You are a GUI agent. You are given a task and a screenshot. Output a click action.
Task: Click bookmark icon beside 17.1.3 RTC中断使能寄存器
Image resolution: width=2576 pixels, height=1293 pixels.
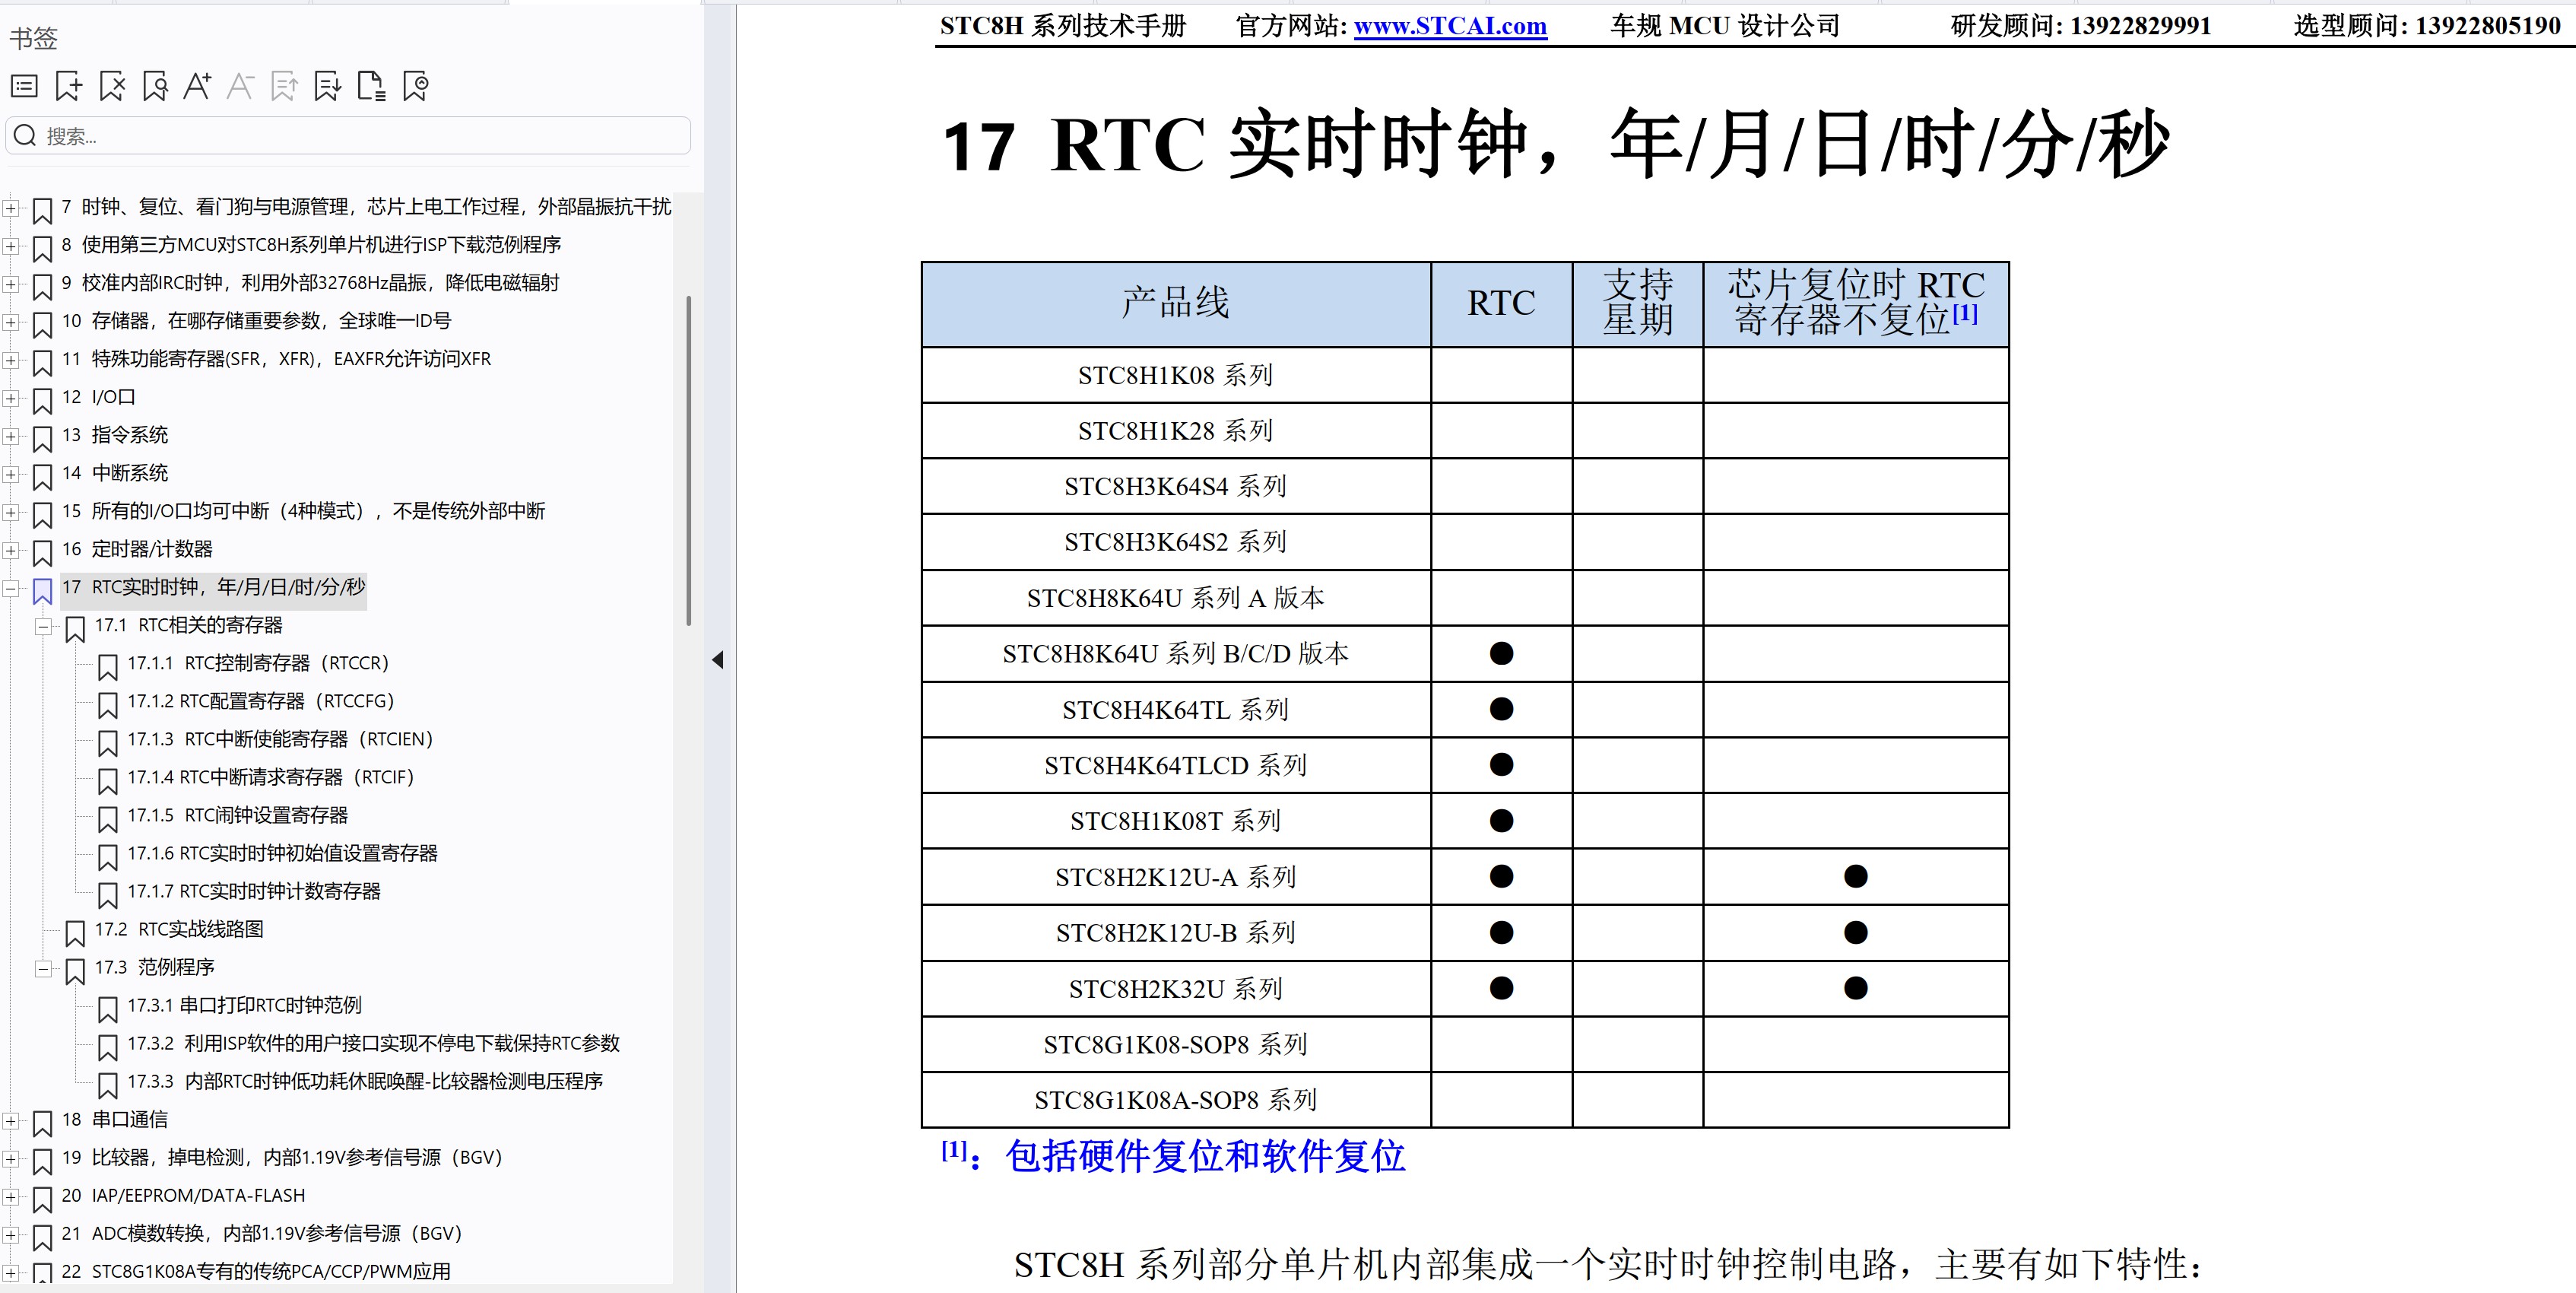click(108, 742)
